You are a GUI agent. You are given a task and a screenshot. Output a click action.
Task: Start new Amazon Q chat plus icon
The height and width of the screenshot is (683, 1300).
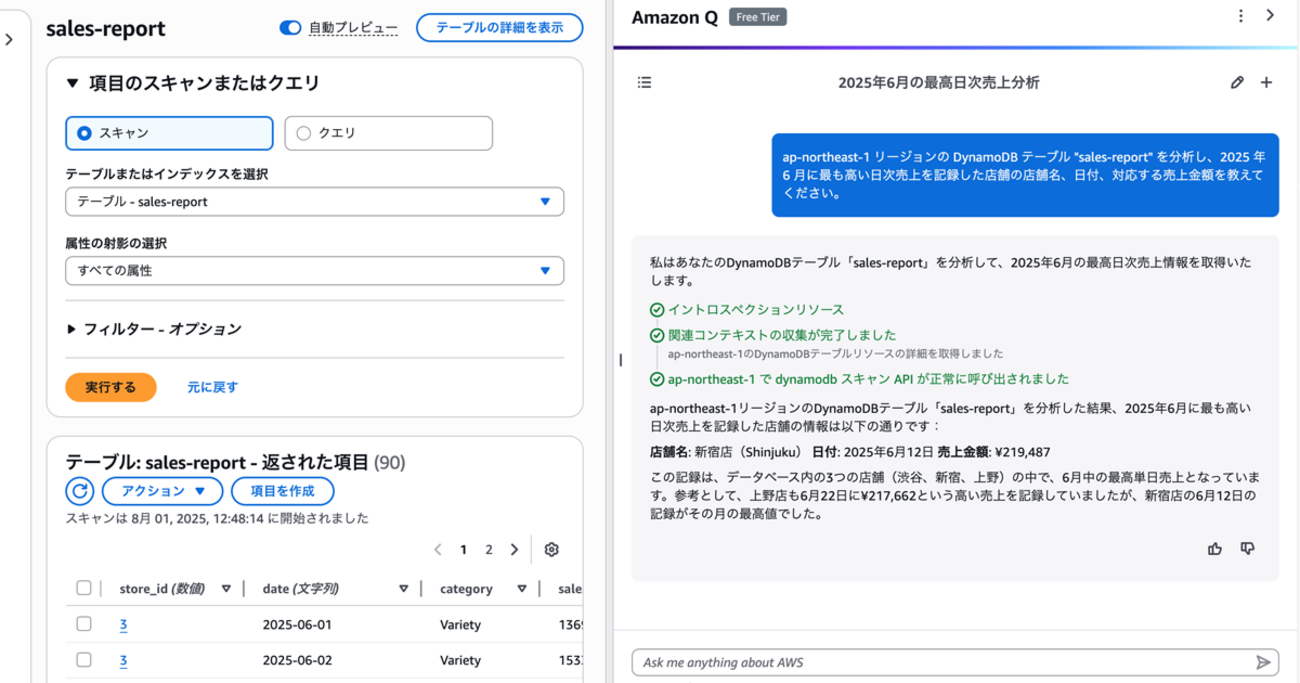pyautogui.click(x=1266, y=83)
